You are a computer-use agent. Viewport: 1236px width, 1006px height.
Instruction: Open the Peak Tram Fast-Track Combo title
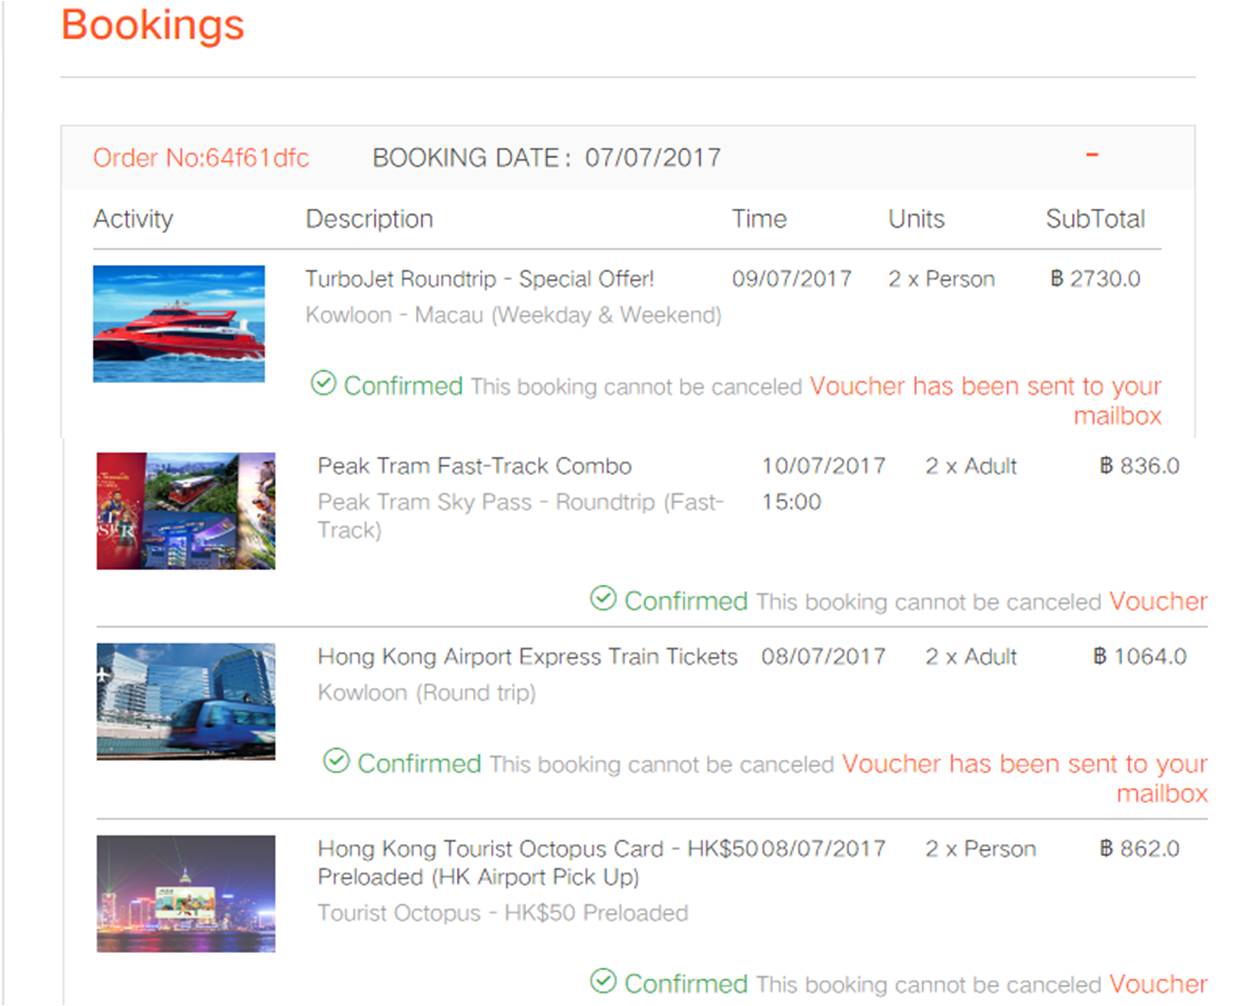pyautogui.click(x=475, y=466)
